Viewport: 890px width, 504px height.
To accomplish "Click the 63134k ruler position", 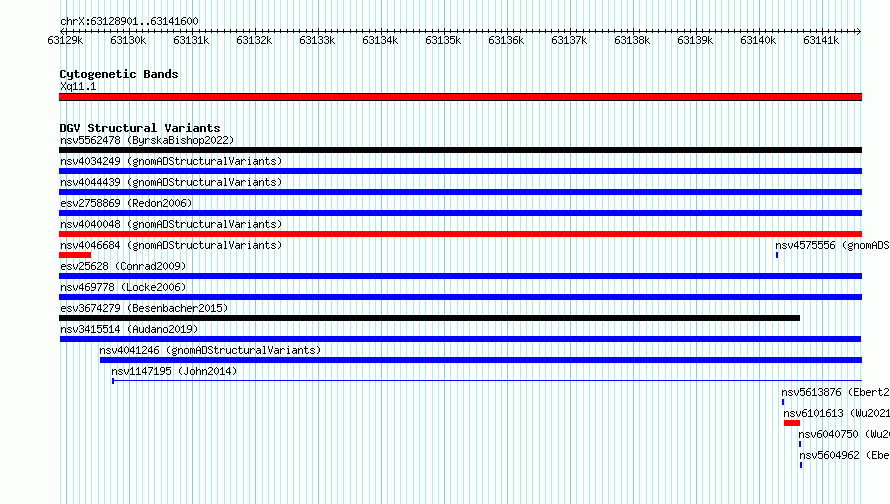I will click(x=380, y=40).
